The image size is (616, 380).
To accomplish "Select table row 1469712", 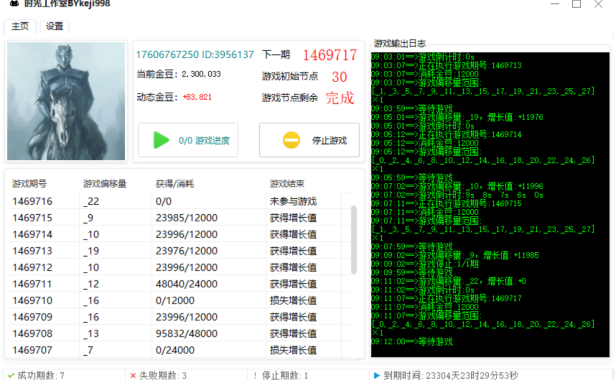I will pos(179,267).
